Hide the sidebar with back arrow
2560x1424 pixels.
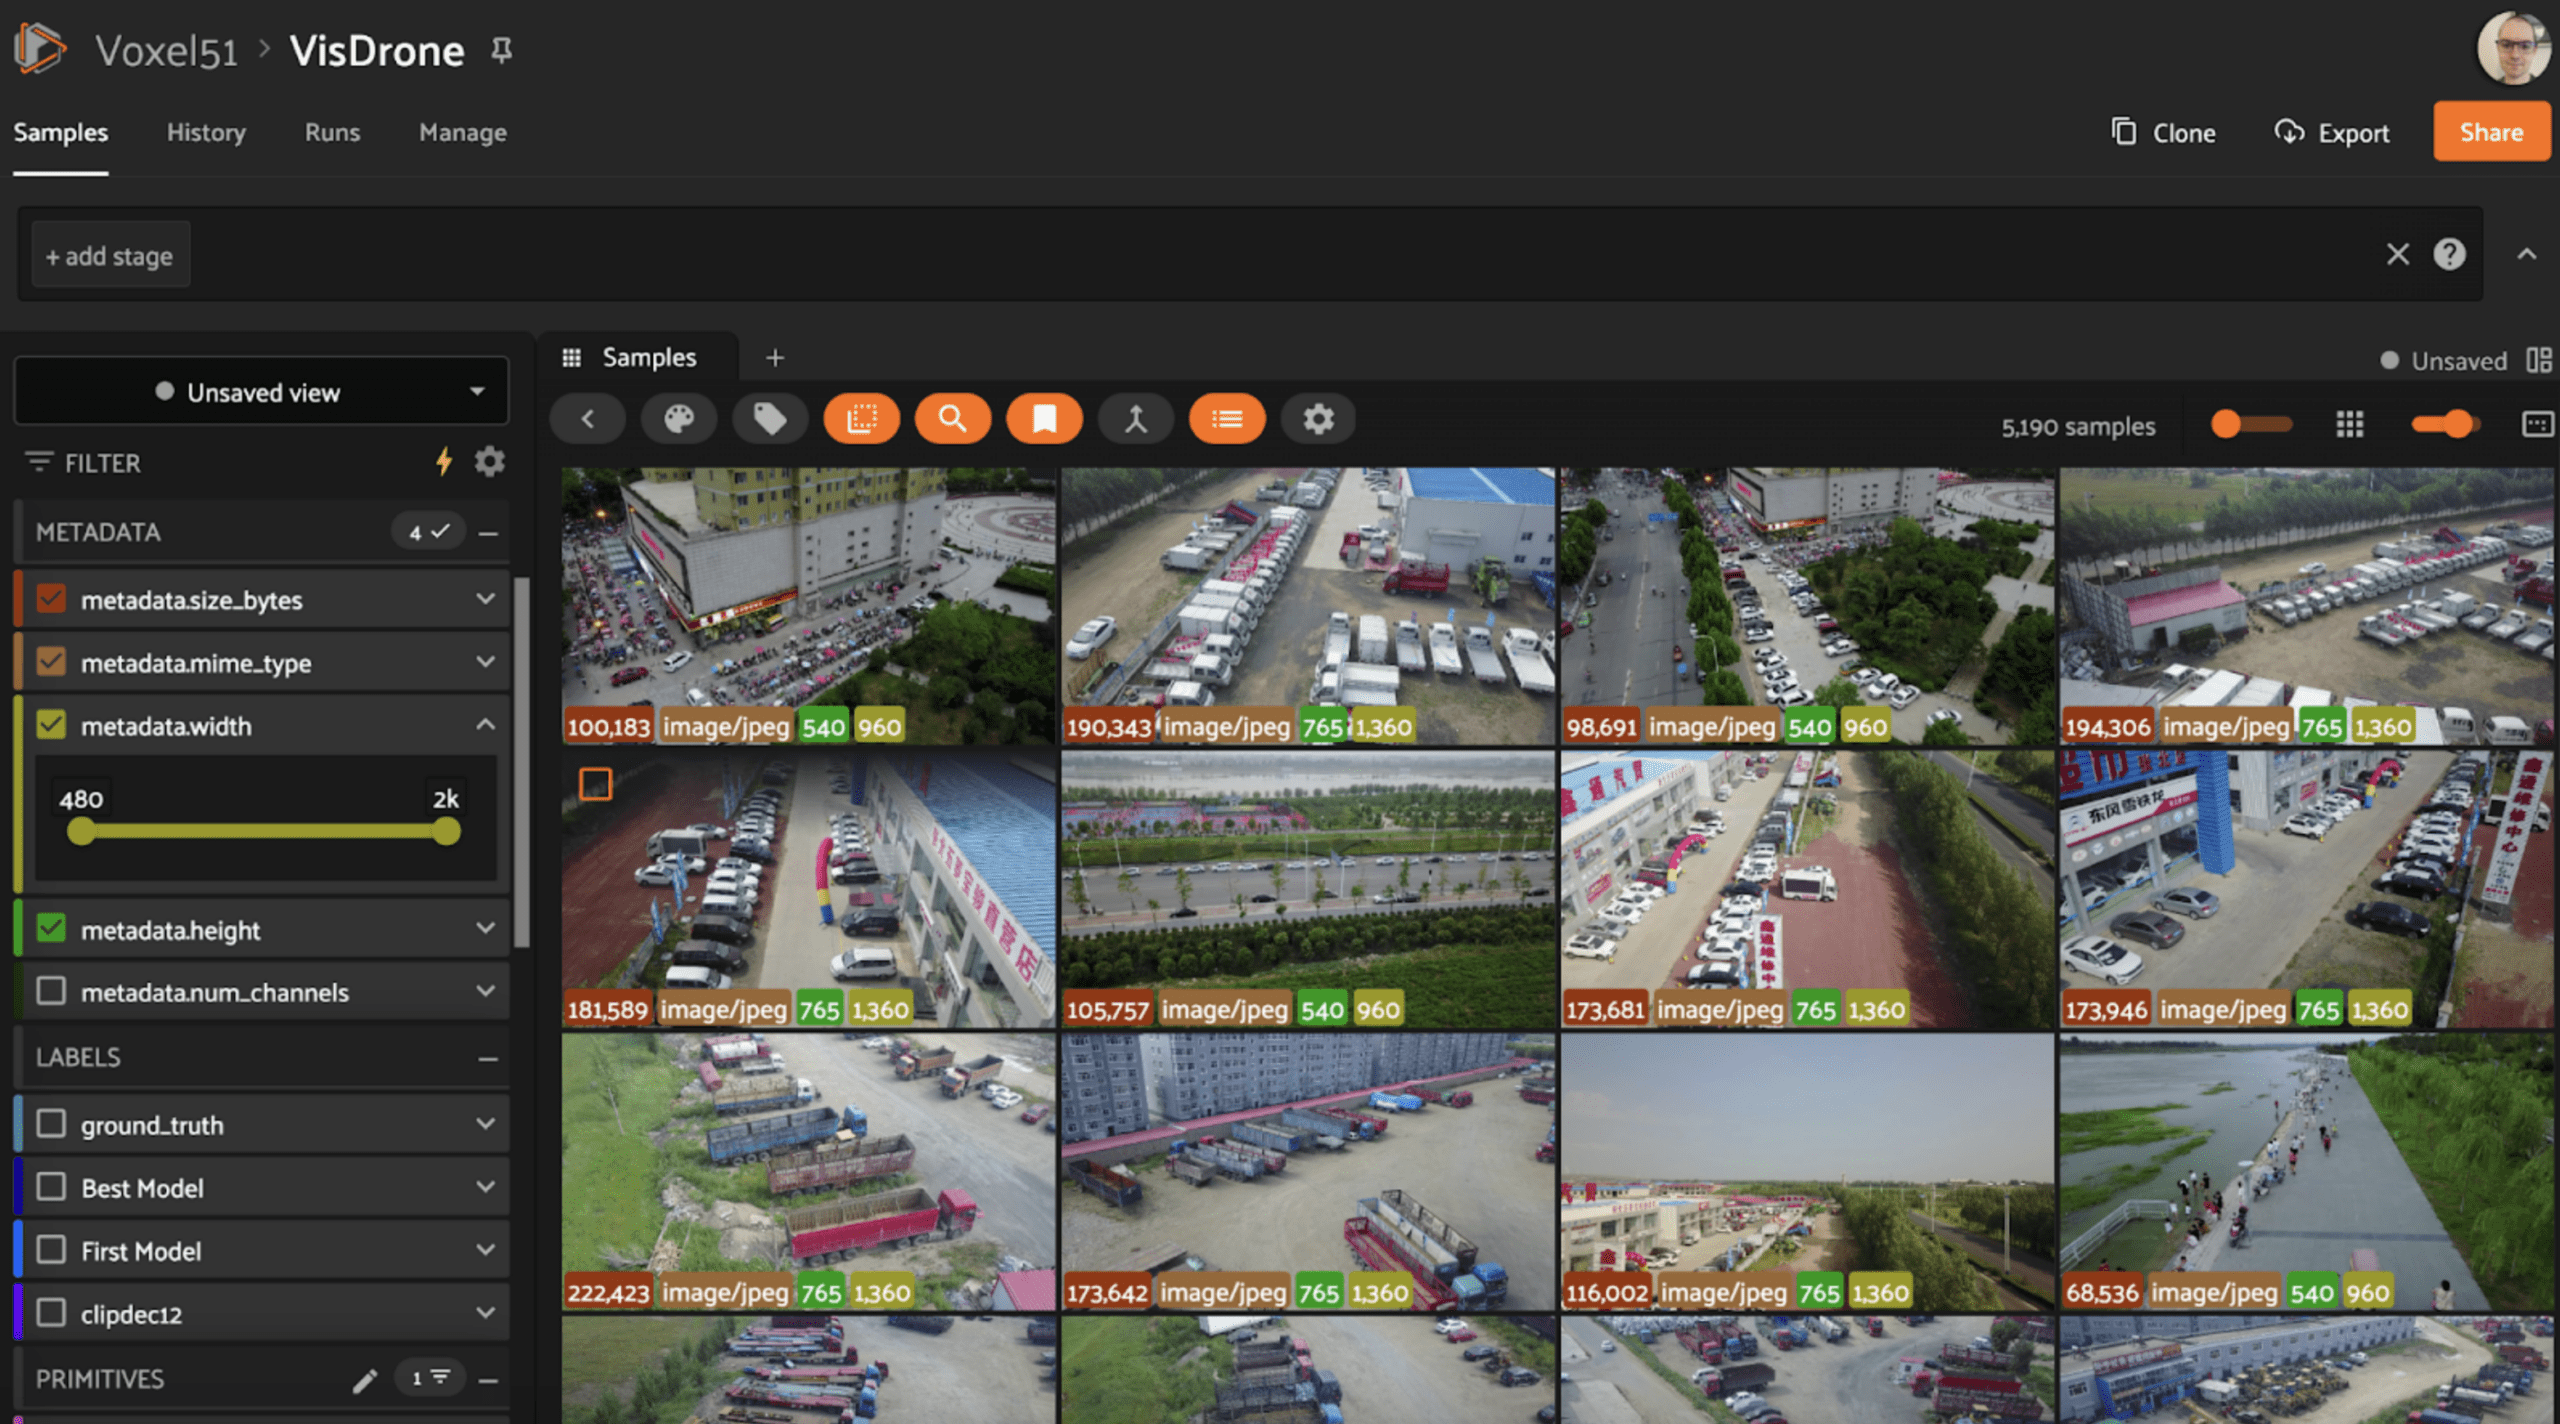[588, 419]
